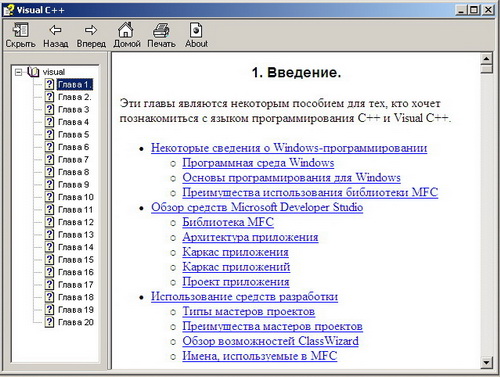The height and width of the screenshot is (377, 500).
Task: Open Глава 20 topic
Action: click(x=76, y=322)
